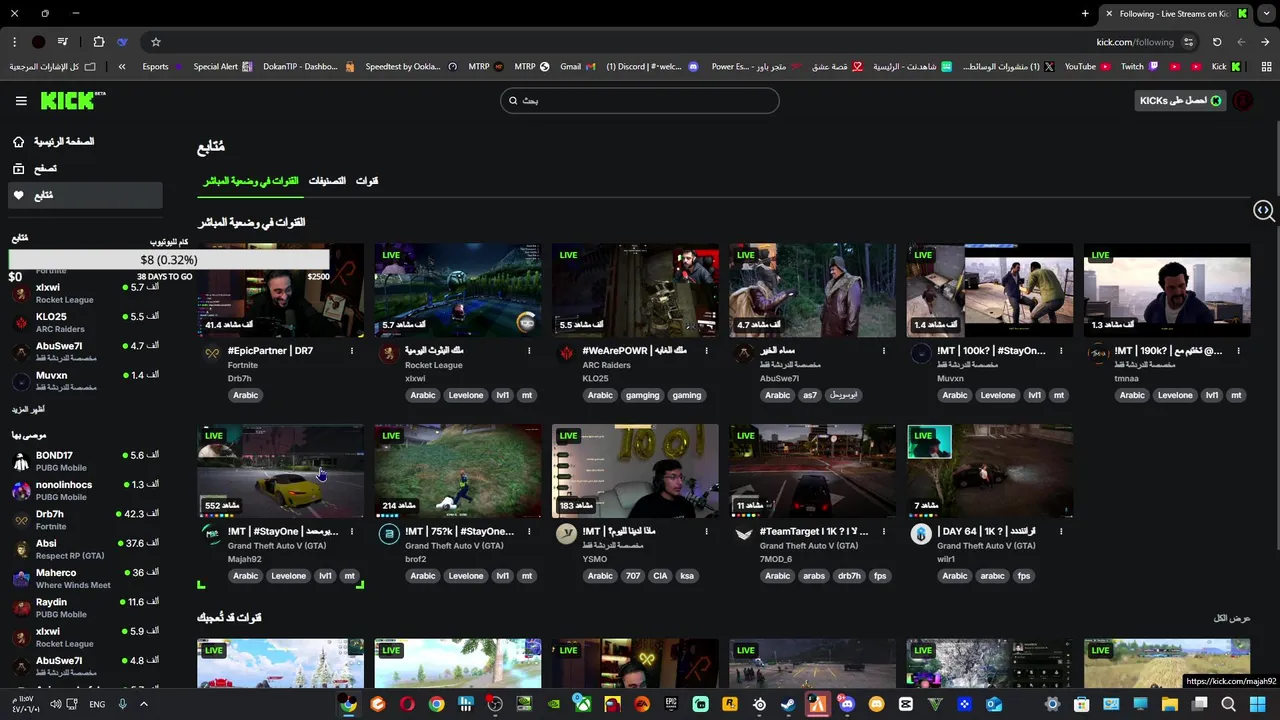Open three-dot menu on AbuSwe7l stream card
The image size is (1280, 720).
coord(884,351)
